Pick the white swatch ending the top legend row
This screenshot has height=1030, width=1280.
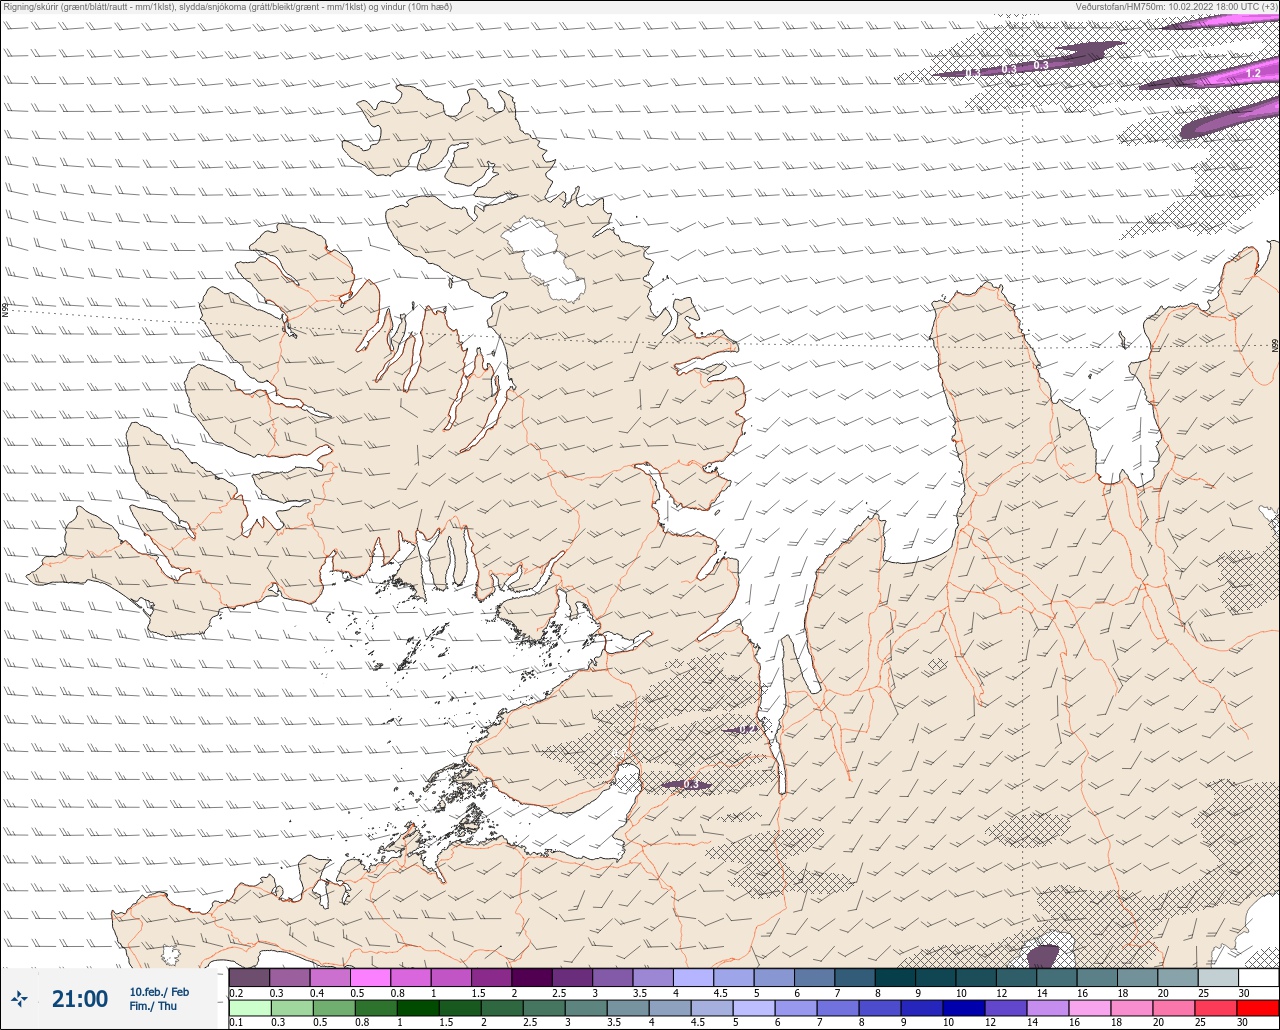tap(1258, 977)
